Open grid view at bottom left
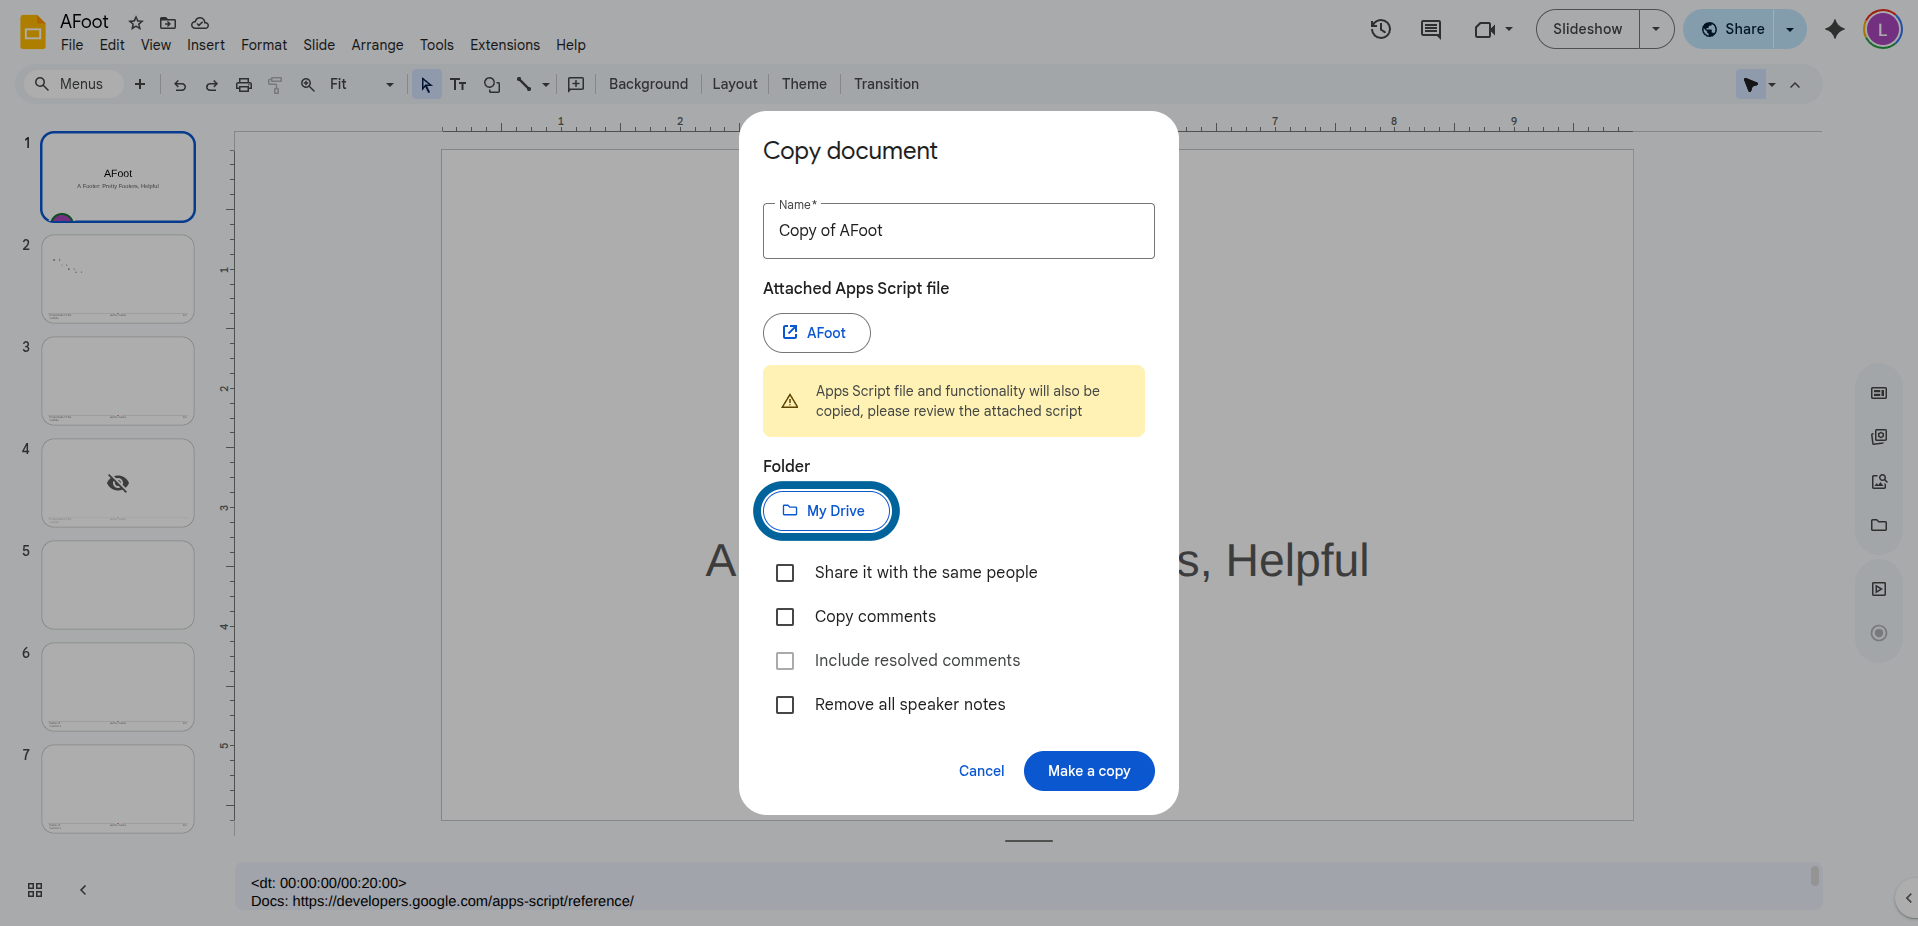 [x=35, y=890]
